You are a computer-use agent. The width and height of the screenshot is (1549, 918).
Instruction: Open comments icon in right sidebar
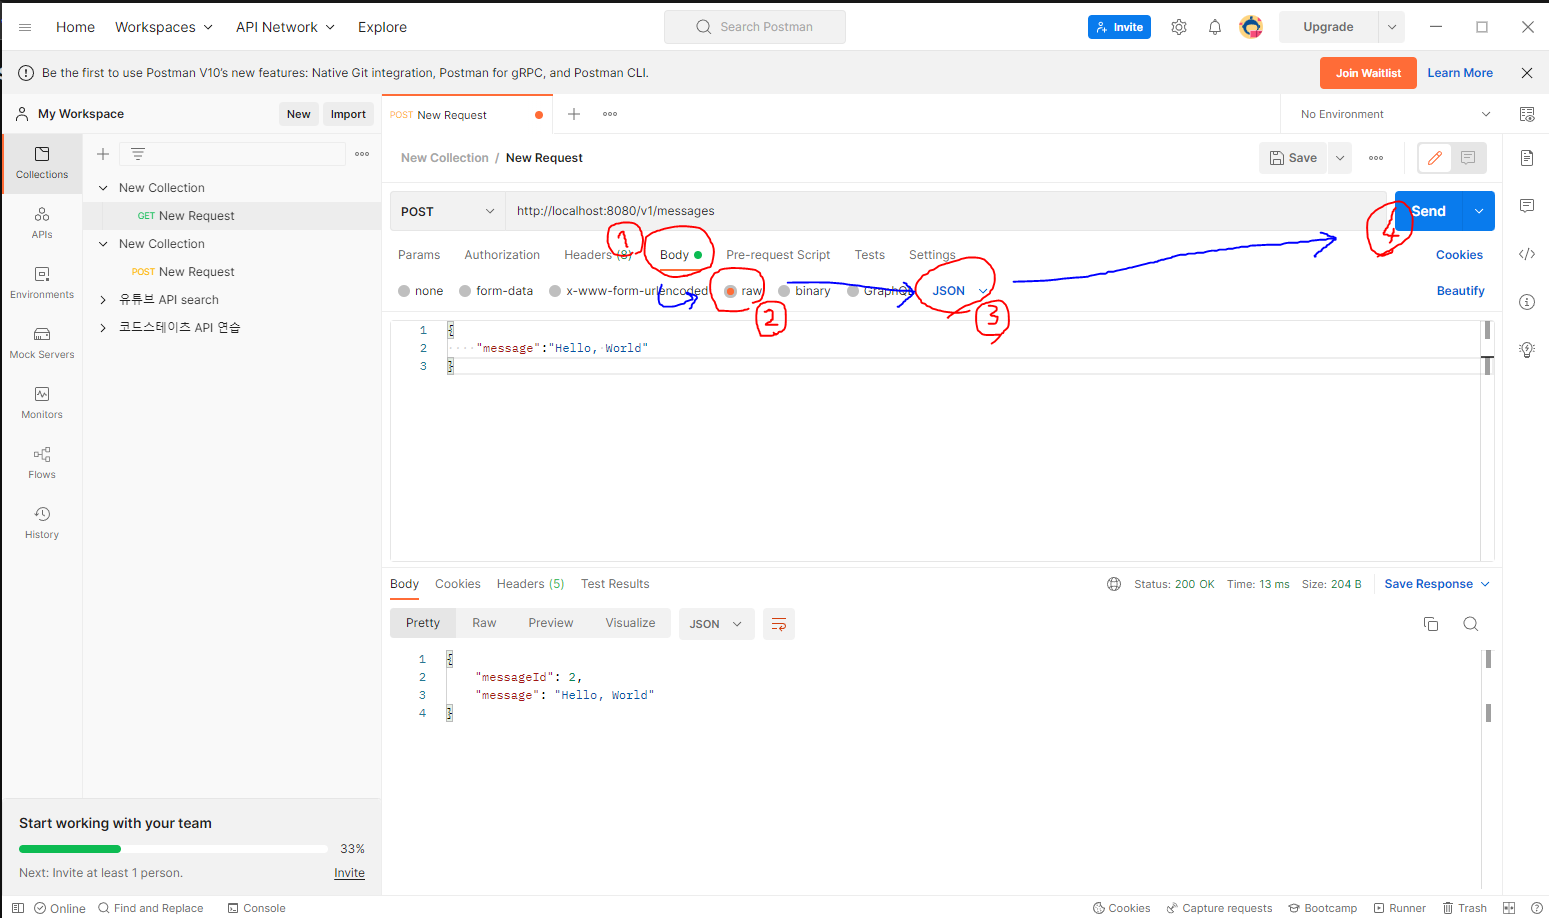1527,206
